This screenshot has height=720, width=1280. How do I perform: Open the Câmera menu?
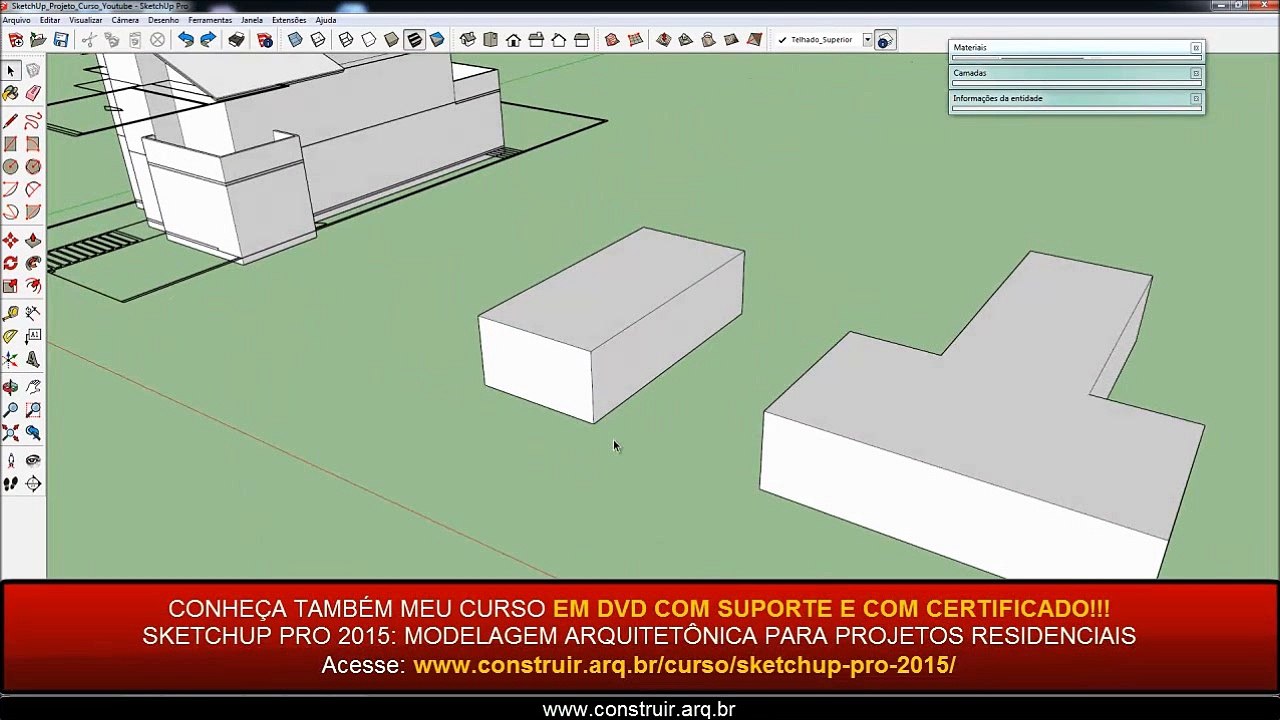tap(125, 20)
